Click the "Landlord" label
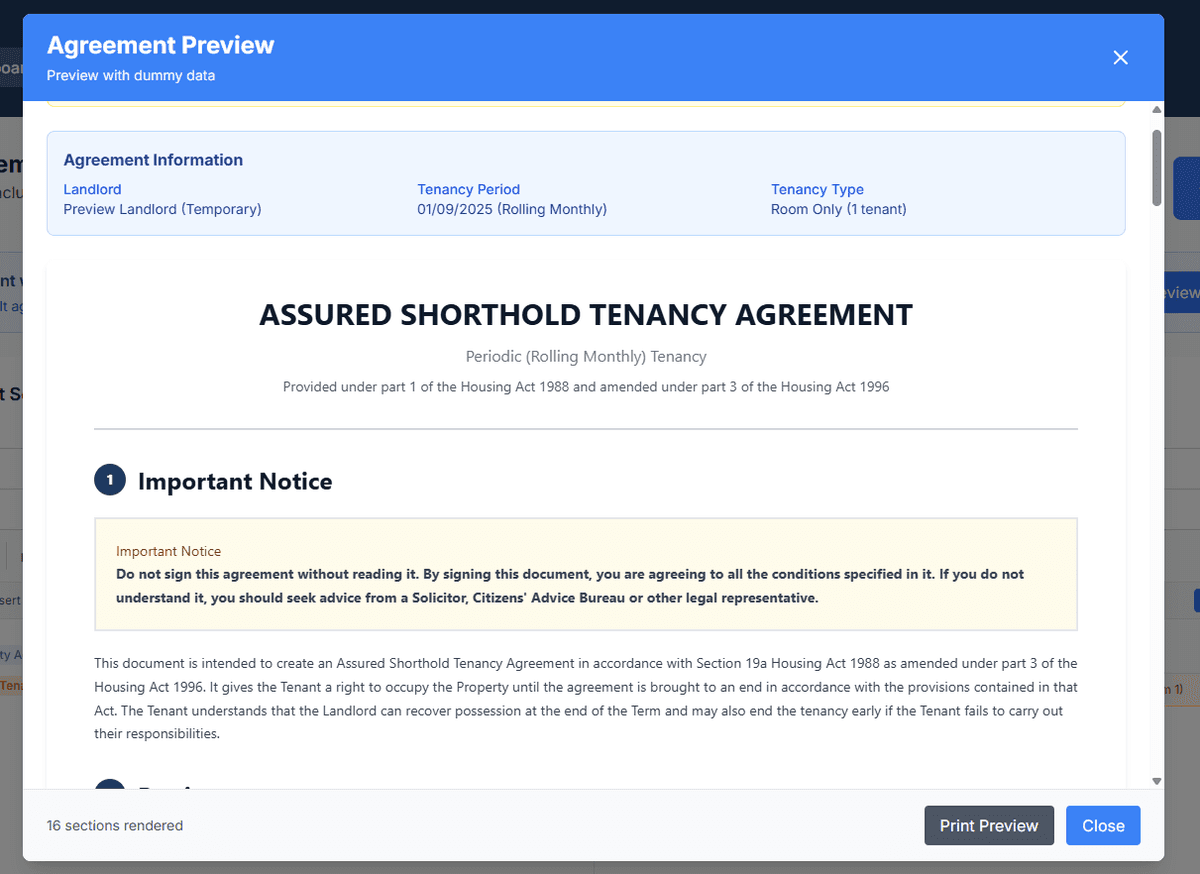Image resolution: width=1200 pixels, height=874 pixels. 92,189
